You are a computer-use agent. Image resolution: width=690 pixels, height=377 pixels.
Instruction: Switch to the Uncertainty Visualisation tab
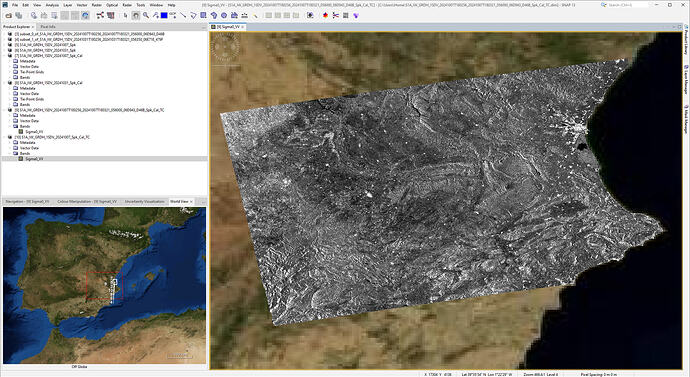[x=144, y=201]
